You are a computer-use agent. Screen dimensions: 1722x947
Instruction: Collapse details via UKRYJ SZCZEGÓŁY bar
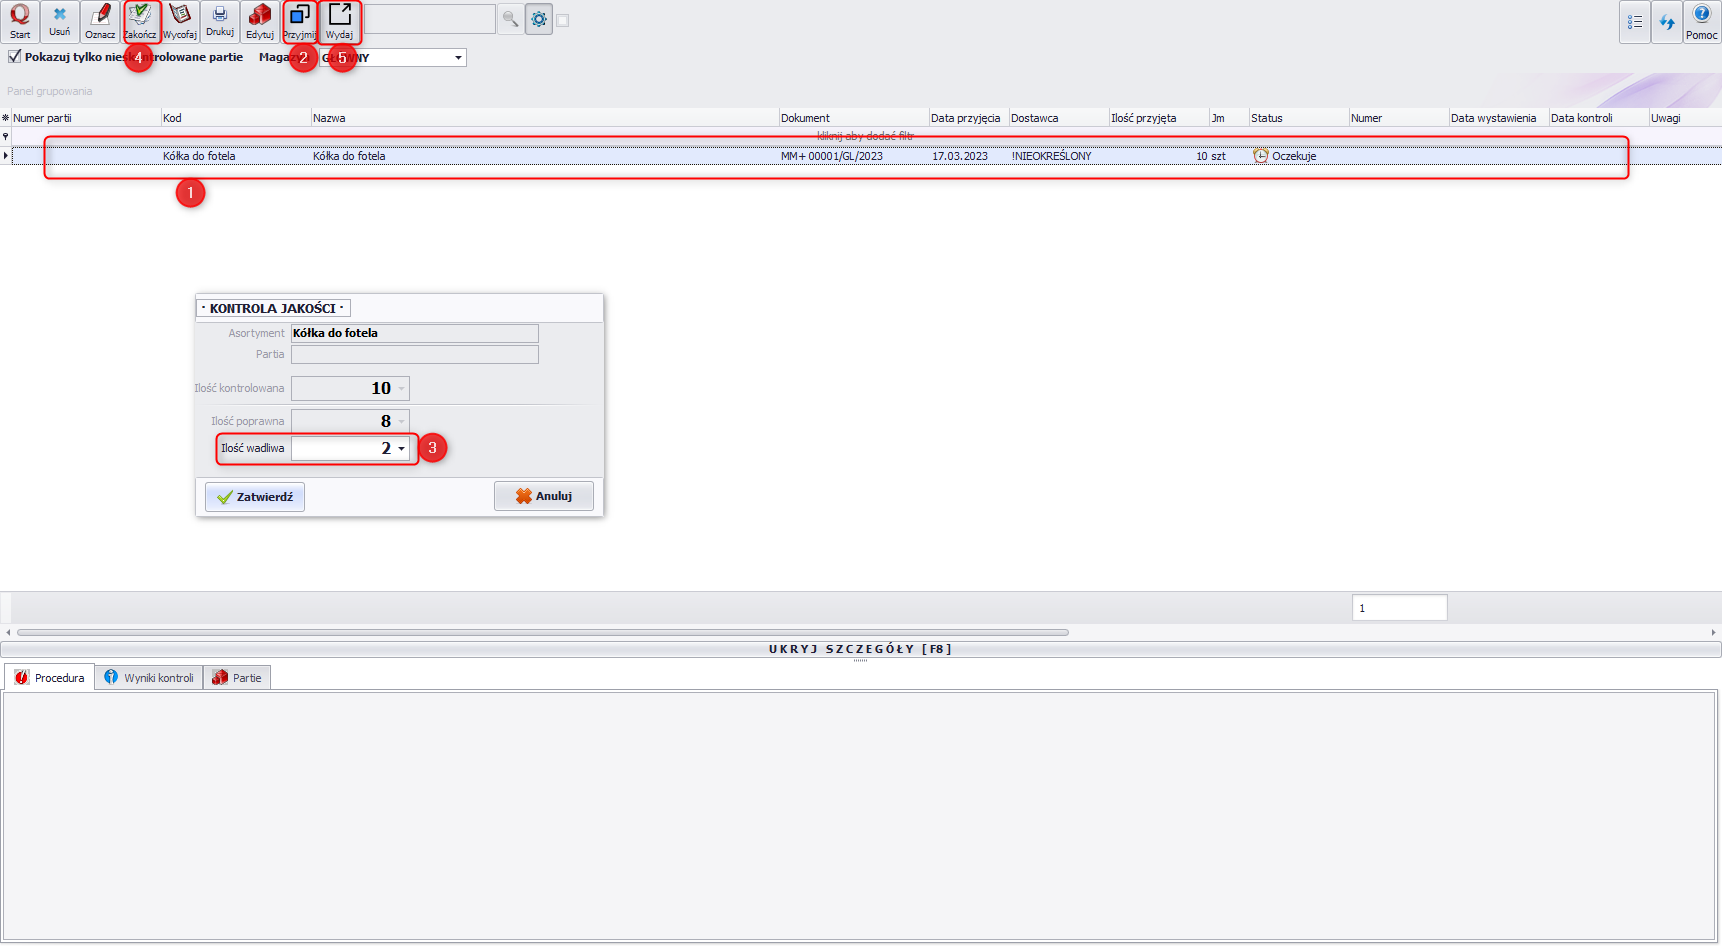tap(860, 649)
